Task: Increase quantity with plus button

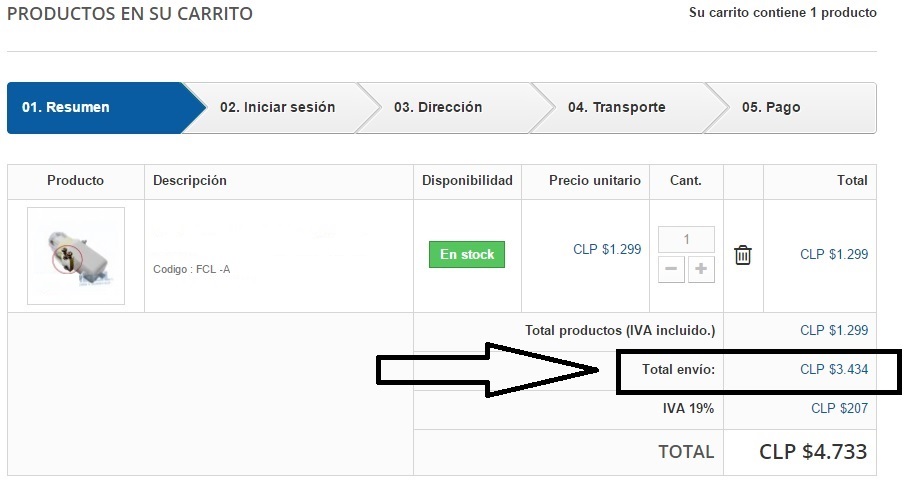Action: [x=702, y=269]
